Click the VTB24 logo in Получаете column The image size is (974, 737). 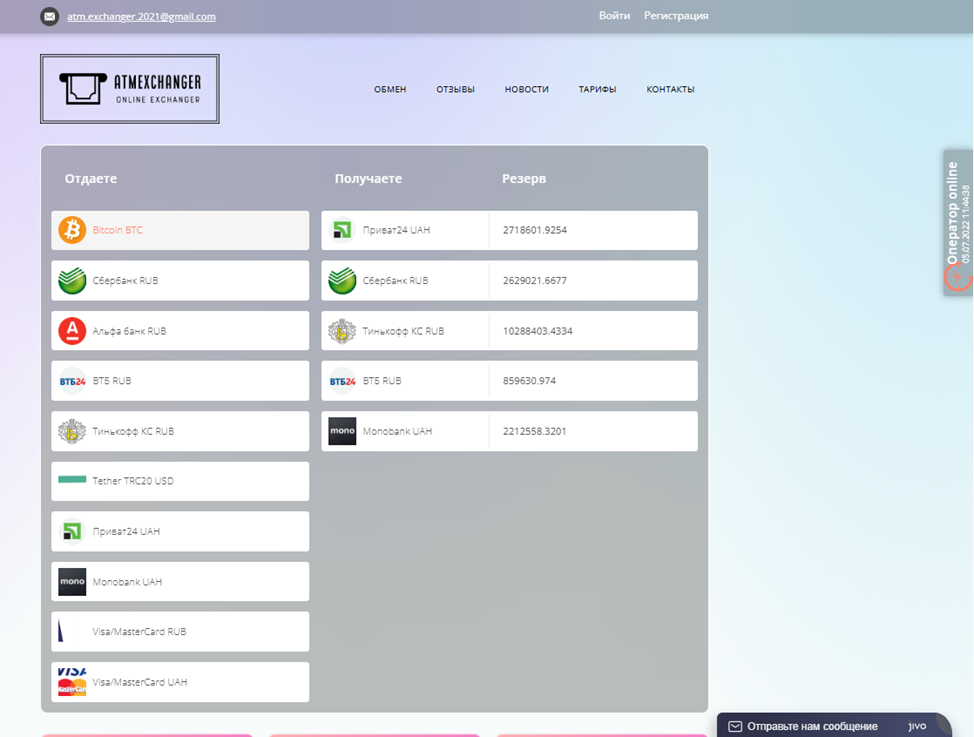[x=342, y=381]
